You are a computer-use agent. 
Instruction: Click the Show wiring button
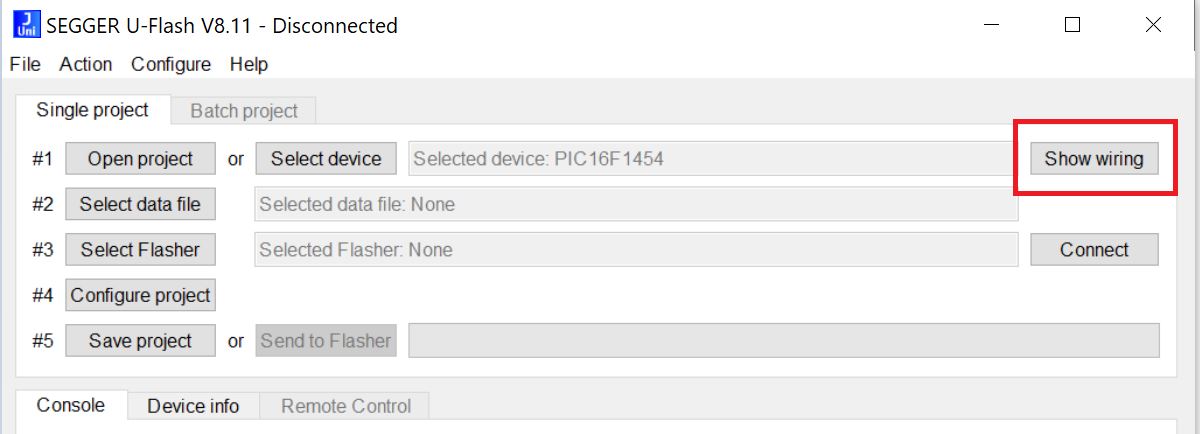tap(1093, 158)
